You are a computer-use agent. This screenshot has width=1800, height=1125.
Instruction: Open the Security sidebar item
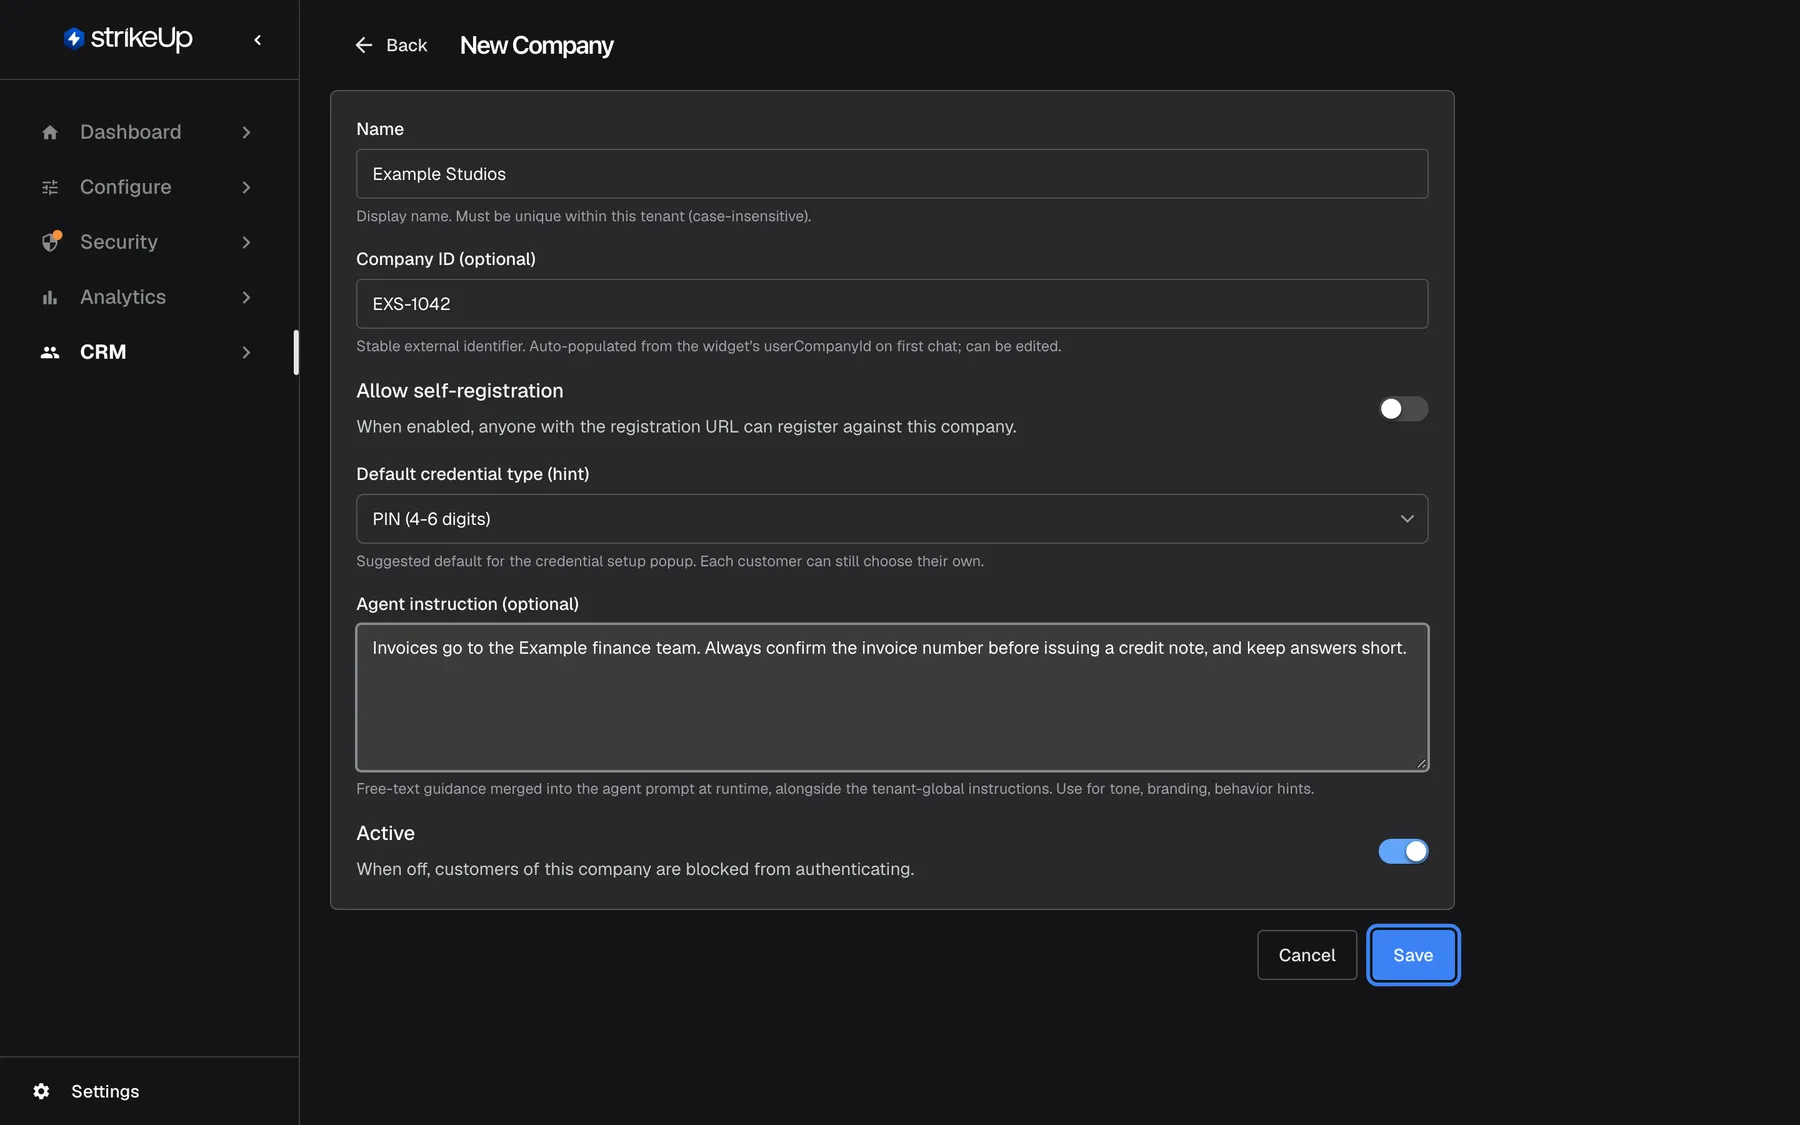coord(147,242)
